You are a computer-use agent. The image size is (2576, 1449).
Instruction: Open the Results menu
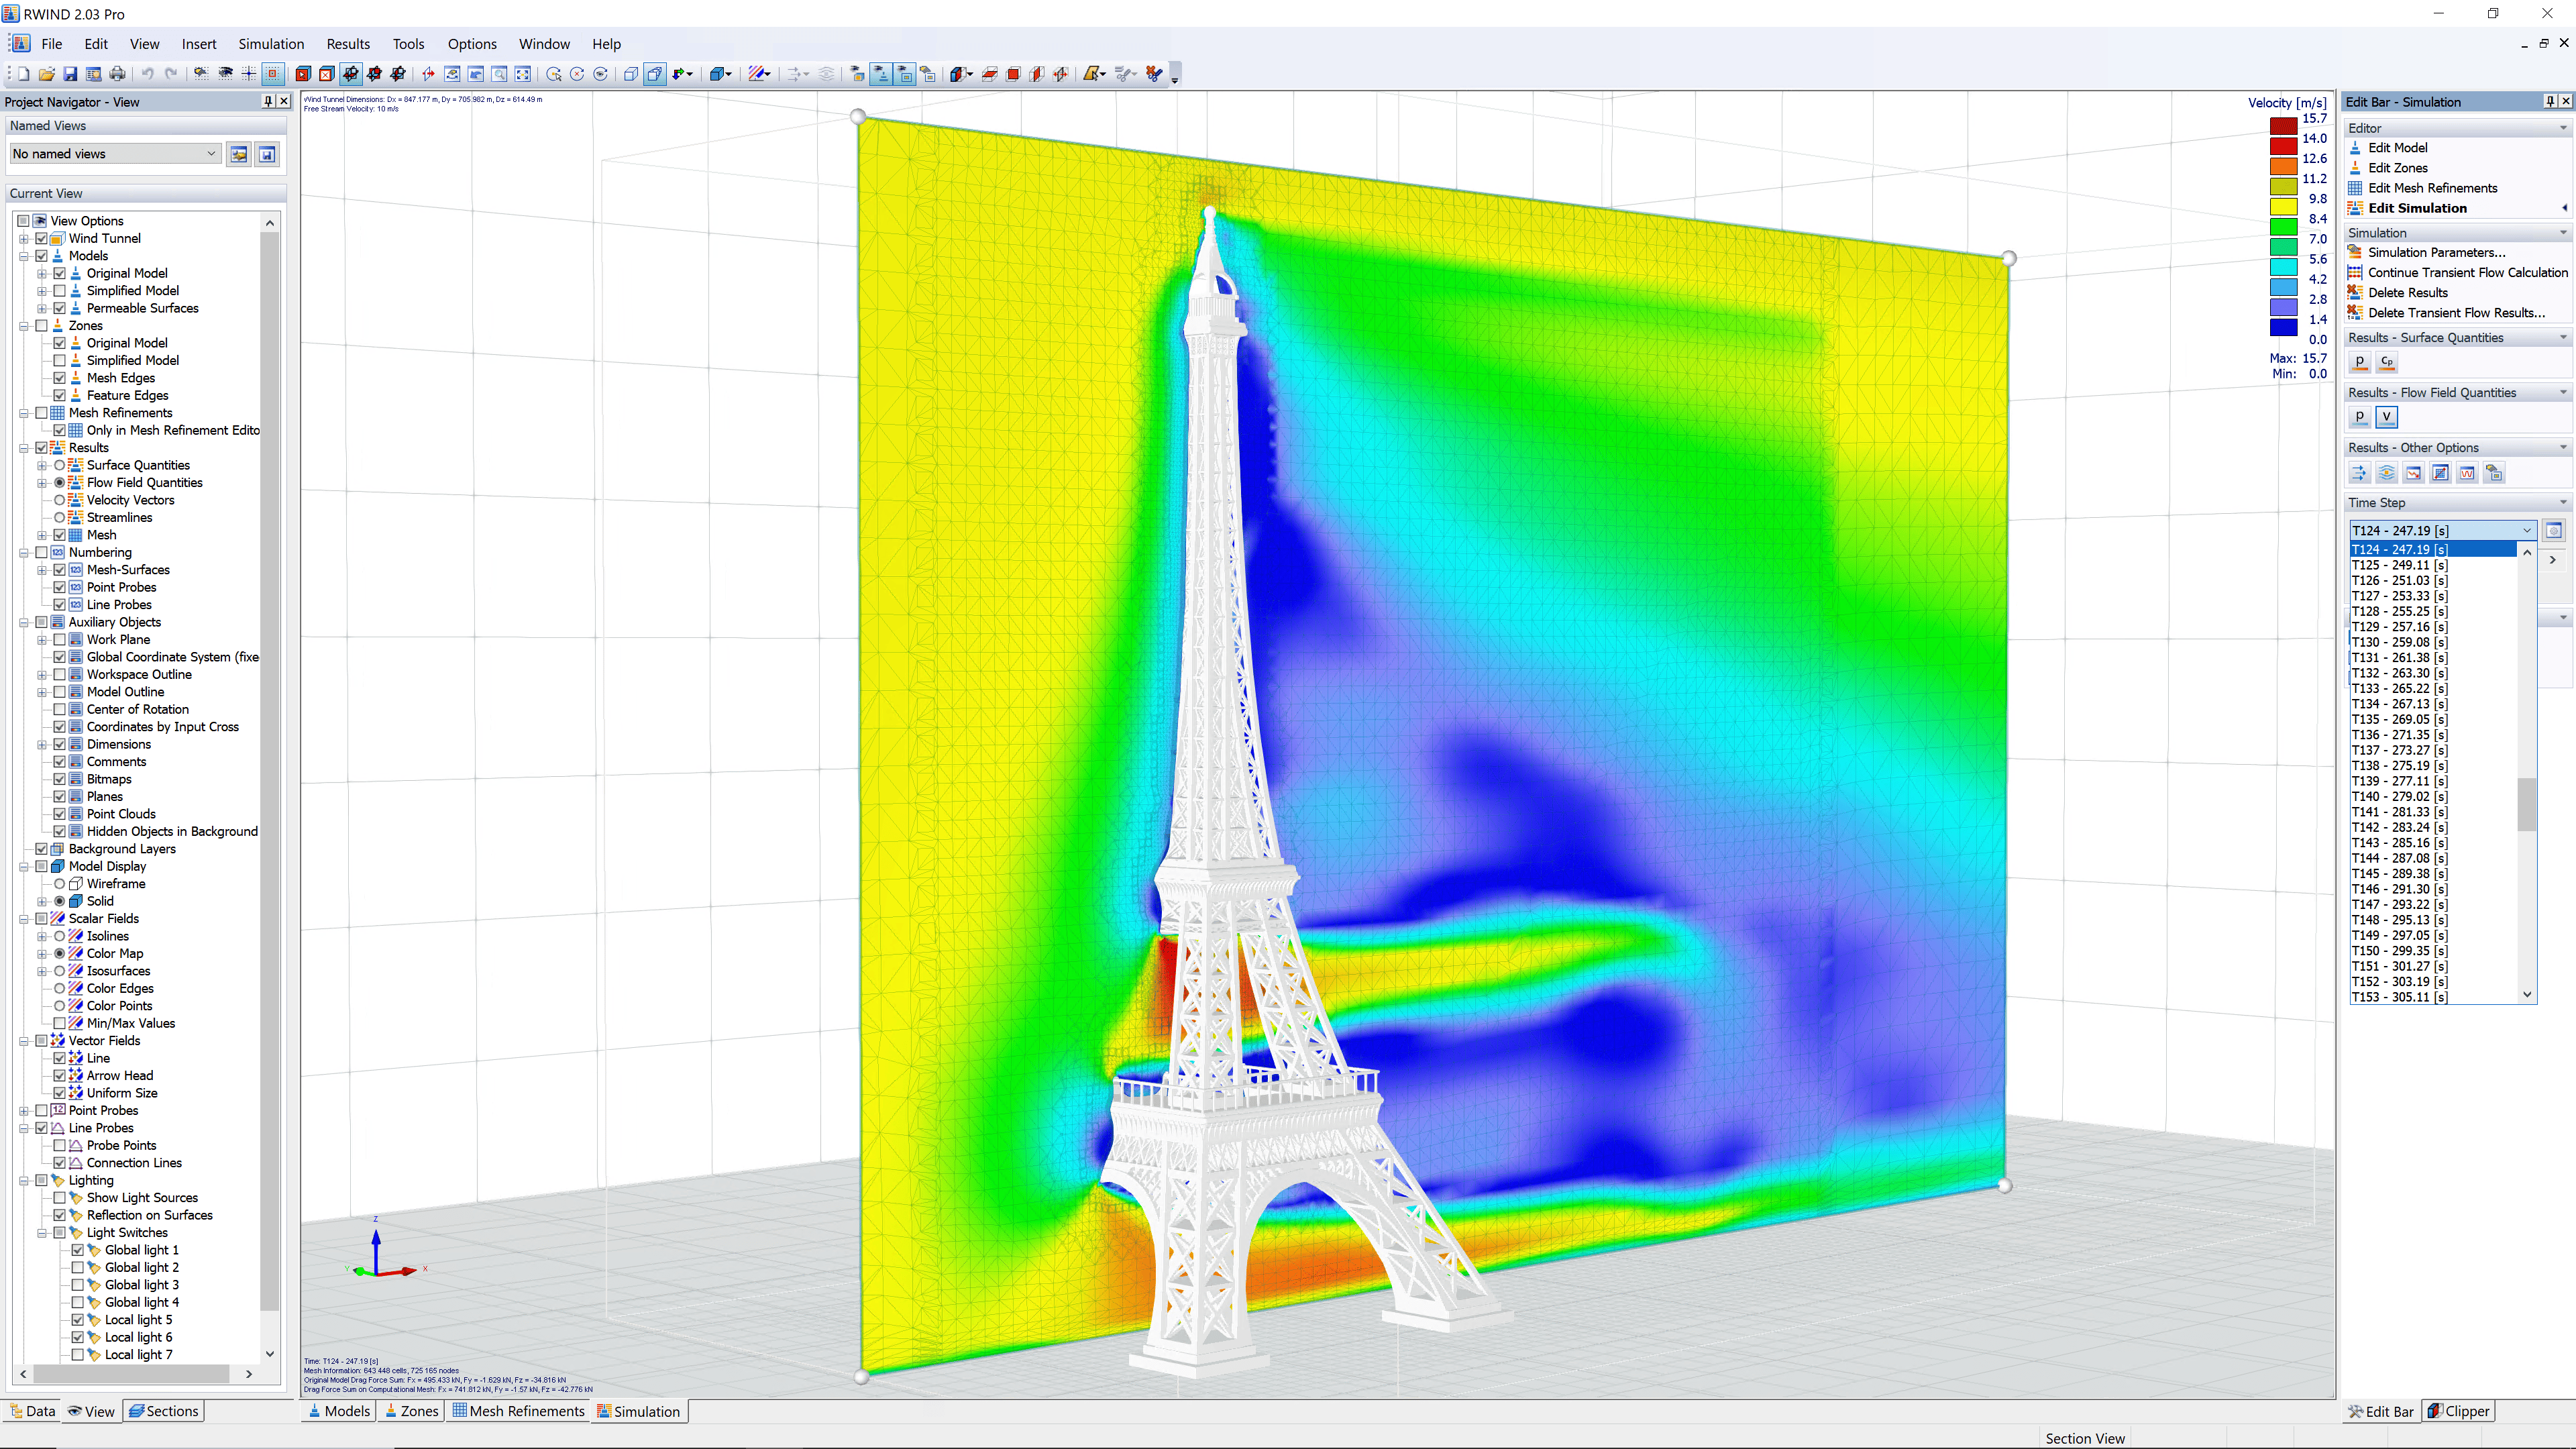[348, 43]
